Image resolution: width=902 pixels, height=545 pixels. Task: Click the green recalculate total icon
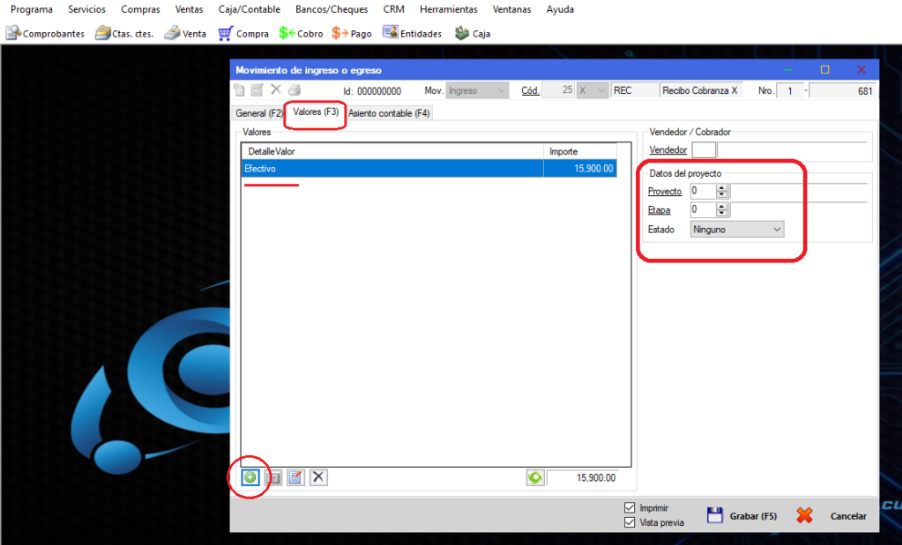pos(535,478)
